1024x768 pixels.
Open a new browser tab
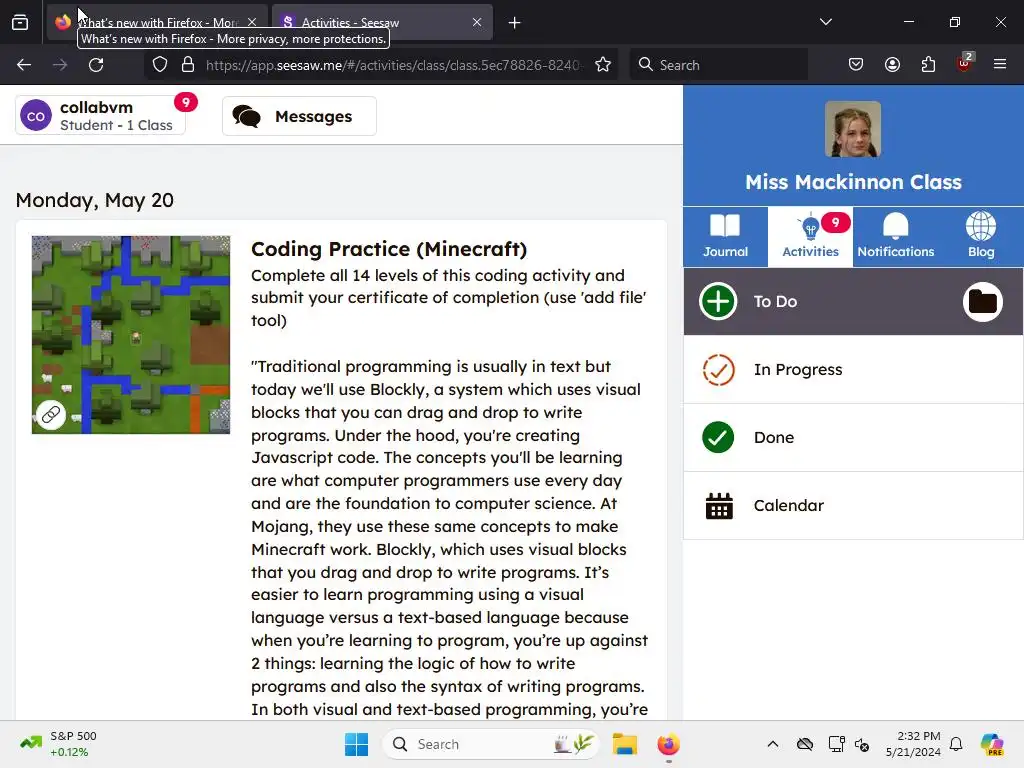coord(515,23)
